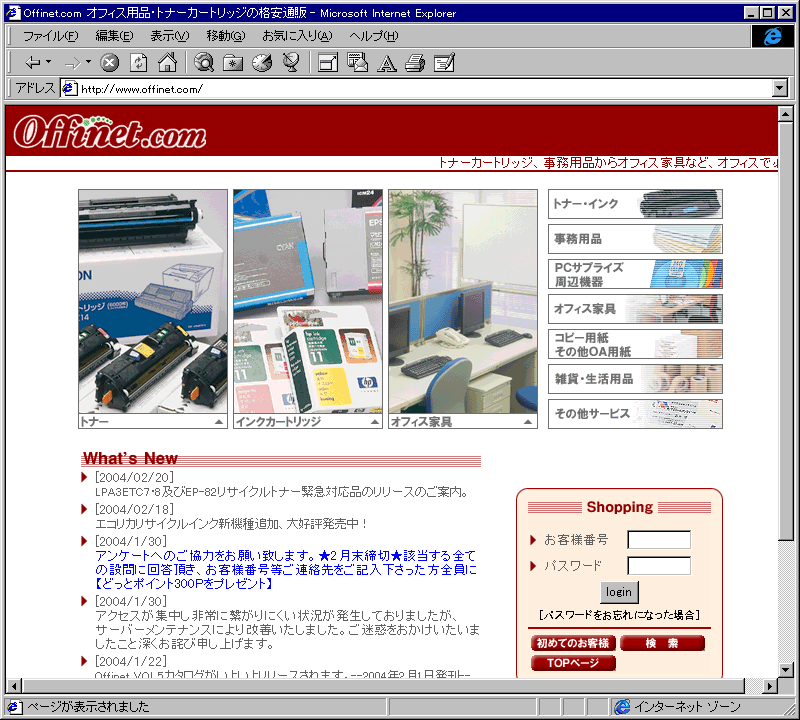Open the 移動(G) menu
The height and width of the screenshot is (720, 800).
(x=226, y=36)
